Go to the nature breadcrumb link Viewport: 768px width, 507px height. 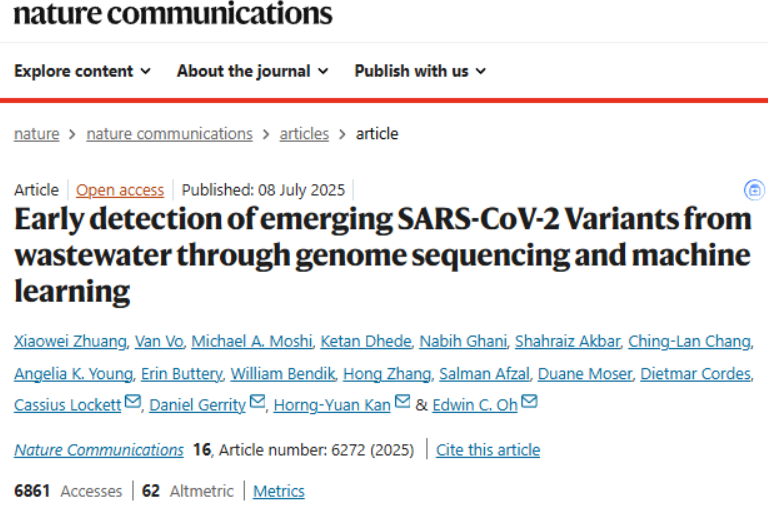point(36,134)
